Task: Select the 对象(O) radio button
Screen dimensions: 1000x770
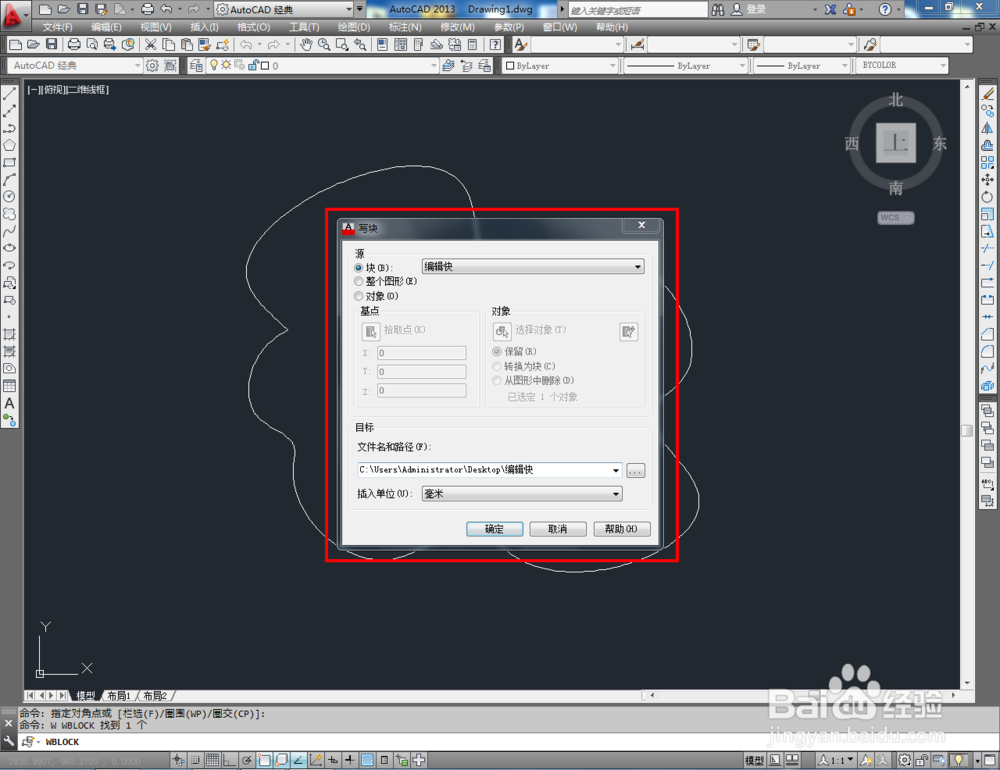Action: pos(358,296)
